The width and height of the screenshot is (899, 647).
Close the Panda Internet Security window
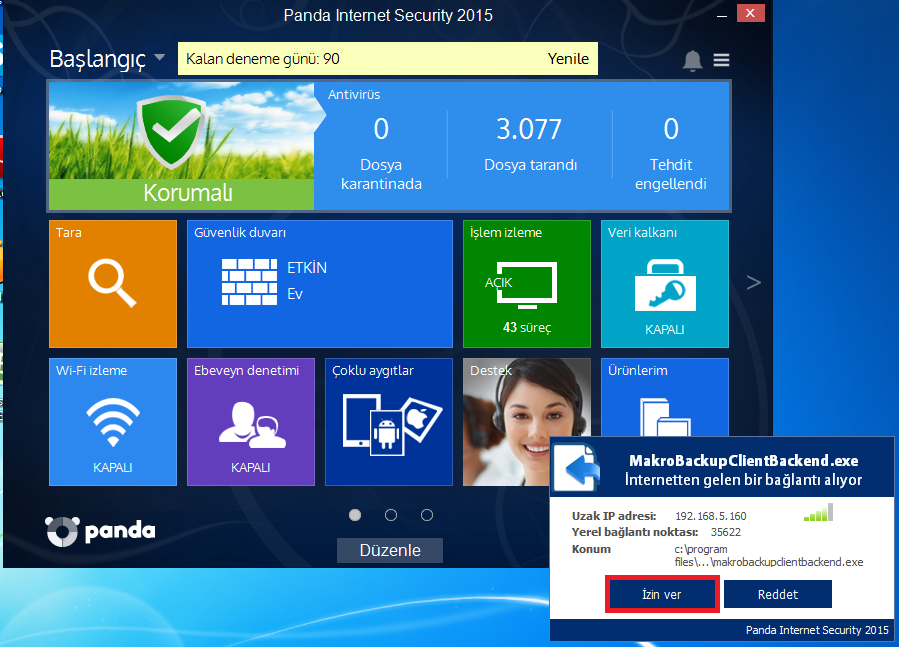coord(750,13)
